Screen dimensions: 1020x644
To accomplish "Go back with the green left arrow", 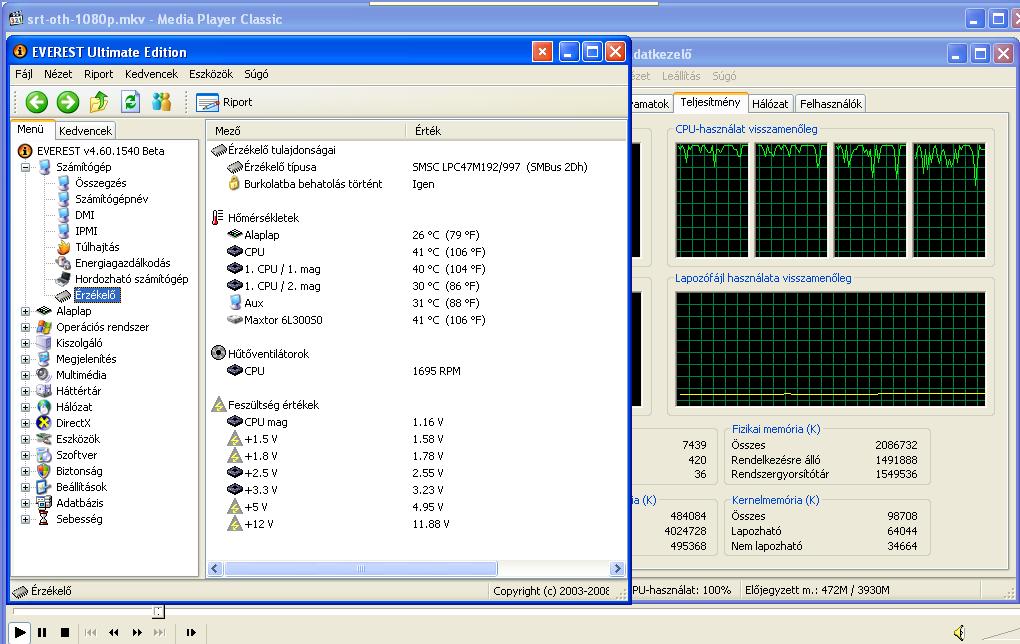I will click(x=36, y=102).
